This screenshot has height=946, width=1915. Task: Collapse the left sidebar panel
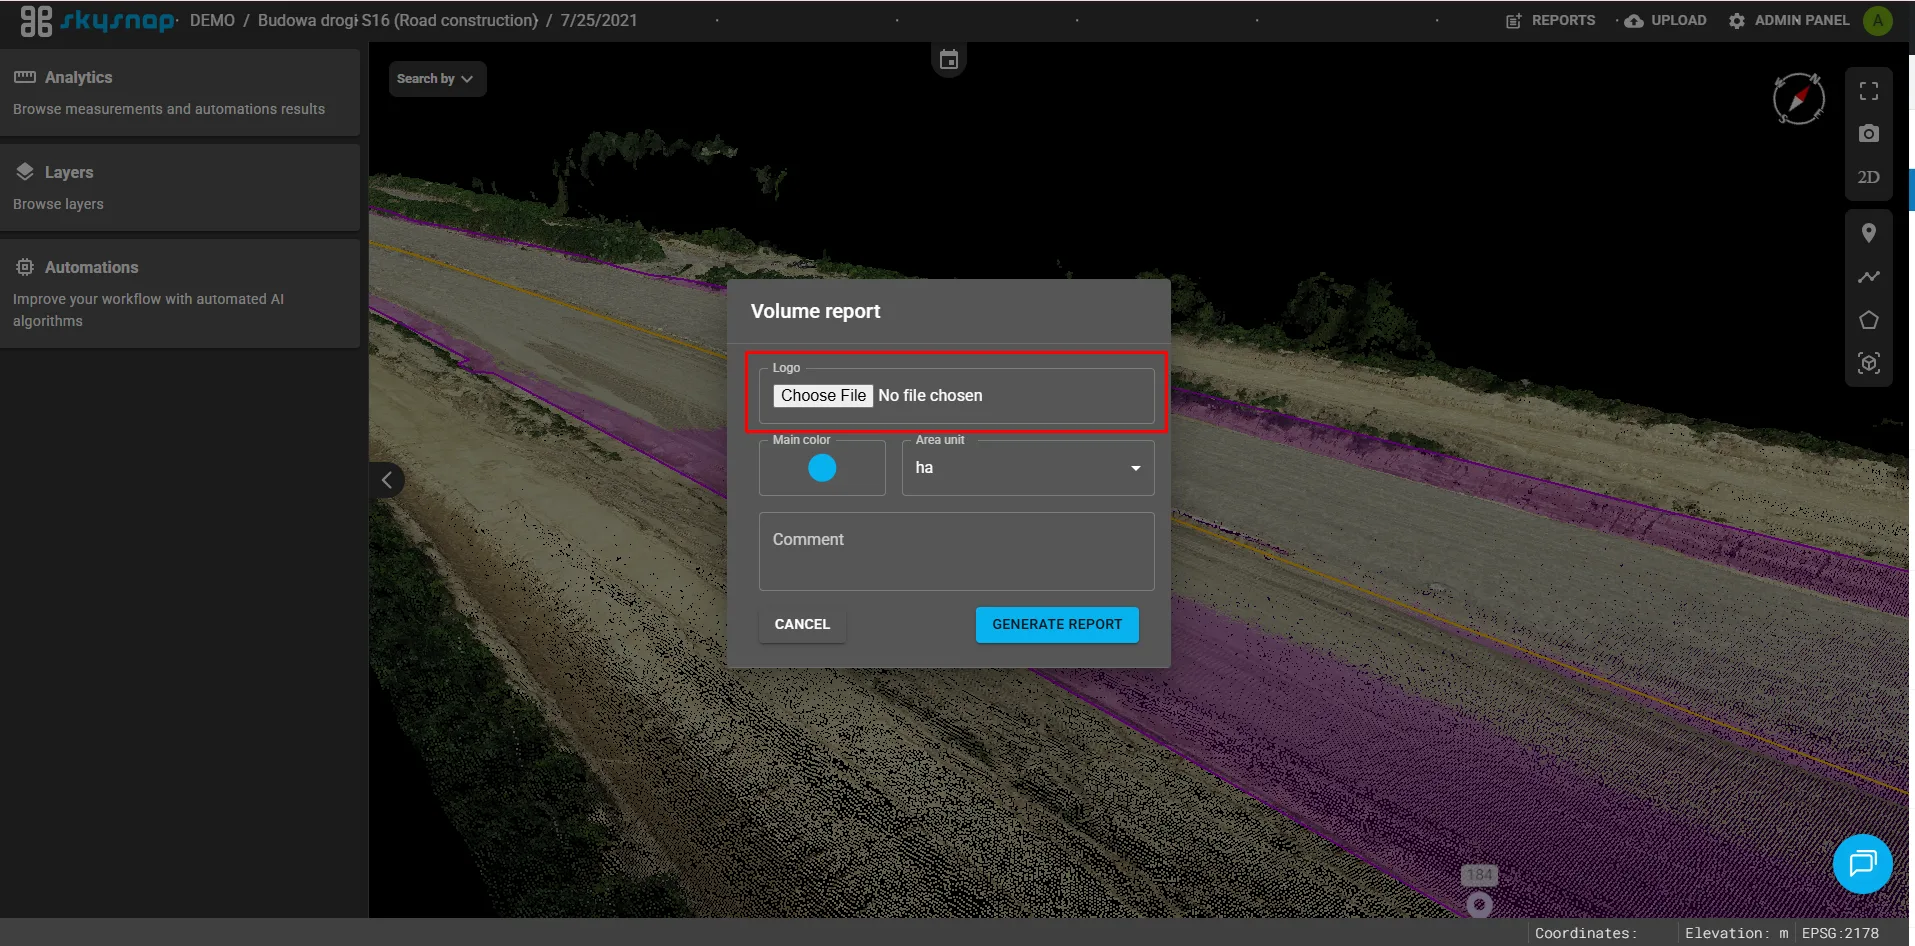[x=387, y=480]
